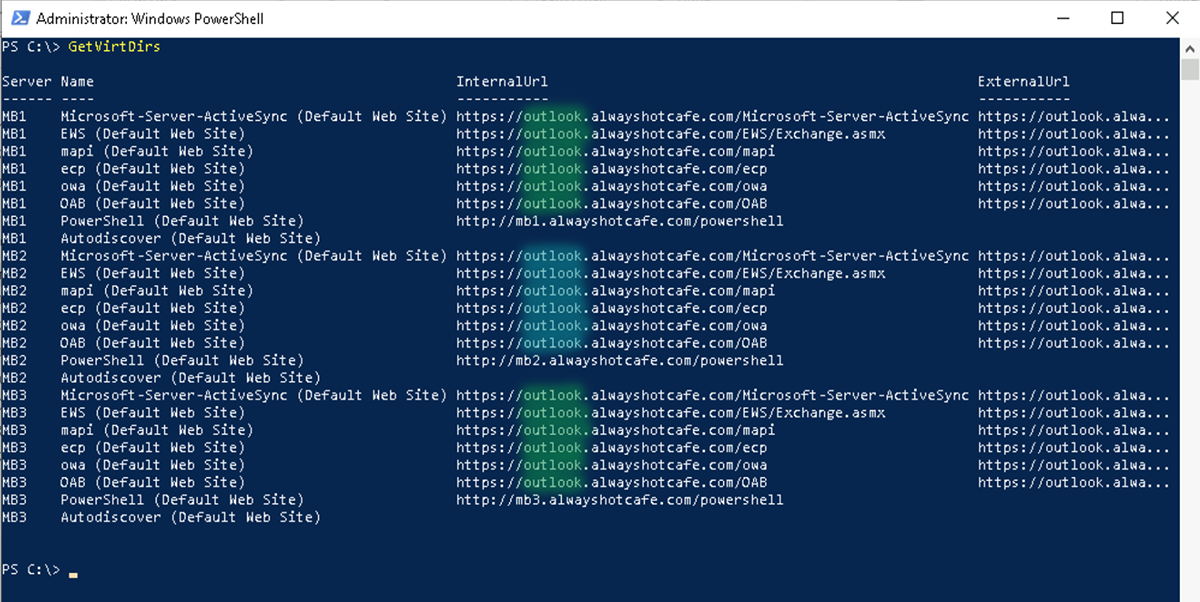
Task: Click the EWS Exchange.asmx URL for MB2
Action: [671, 272]
